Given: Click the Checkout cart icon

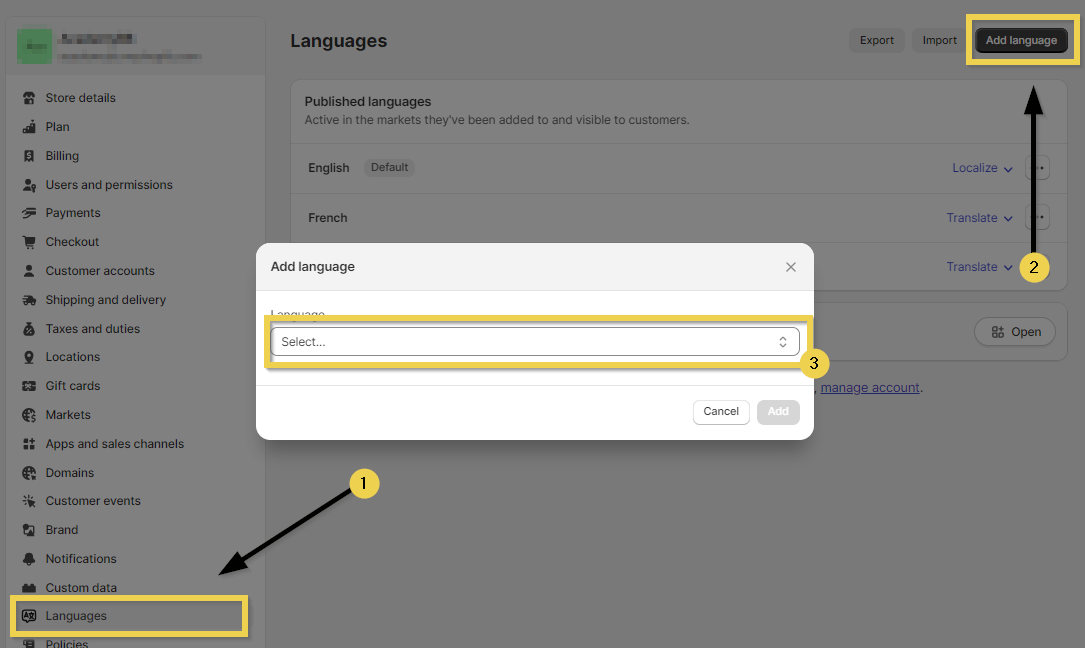Looking at the screenshot, I should 29,242.
